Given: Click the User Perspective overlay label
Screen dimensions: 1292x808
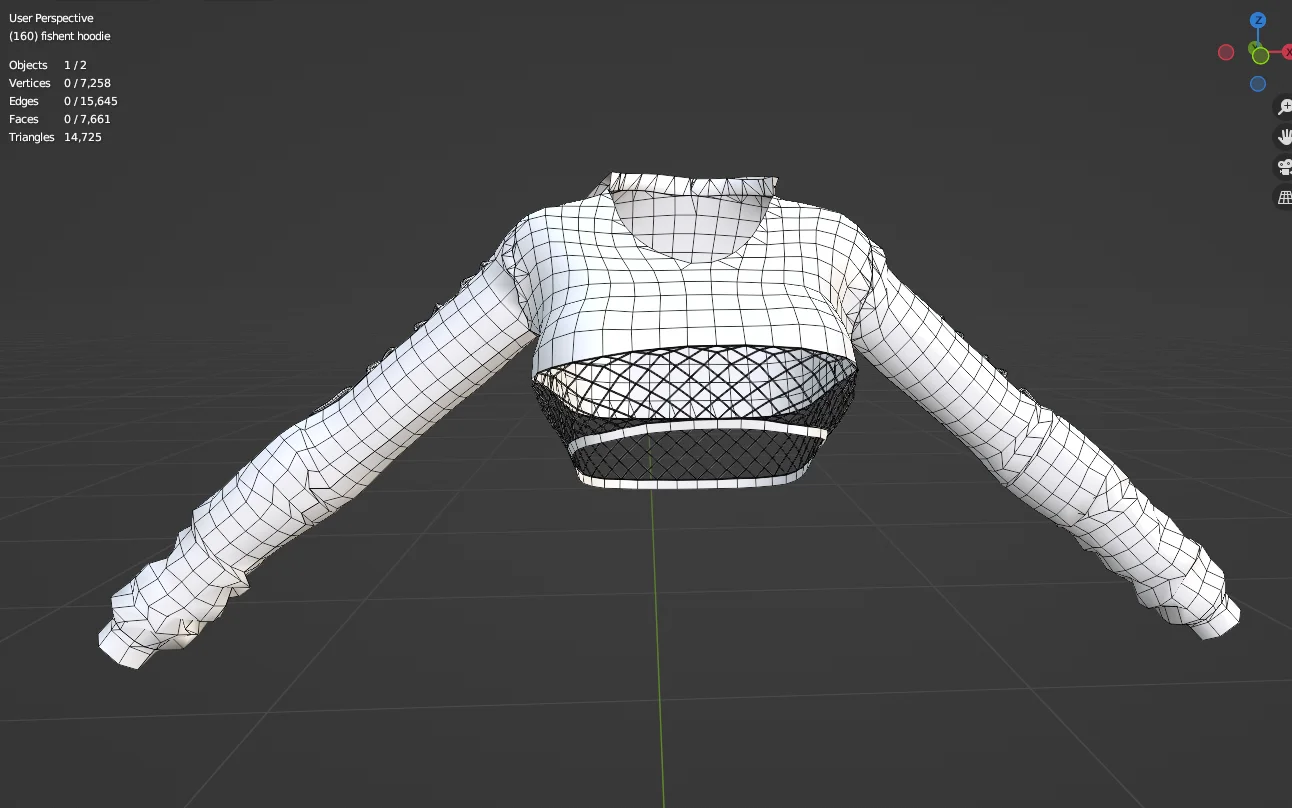Looking at the screenshot, I should point(51,17).
